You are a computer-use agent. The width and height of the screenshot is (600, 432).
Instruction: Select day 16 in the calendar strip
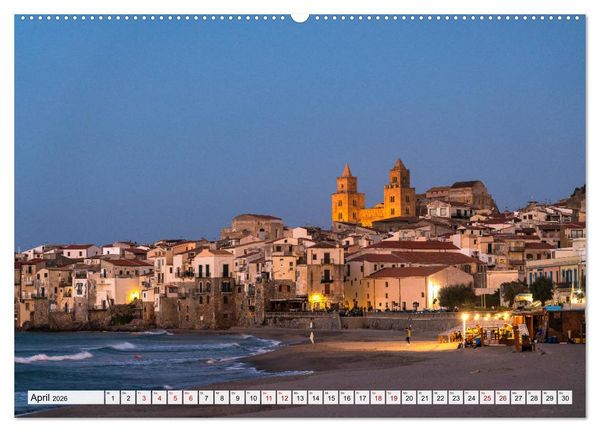pos(347,398)
